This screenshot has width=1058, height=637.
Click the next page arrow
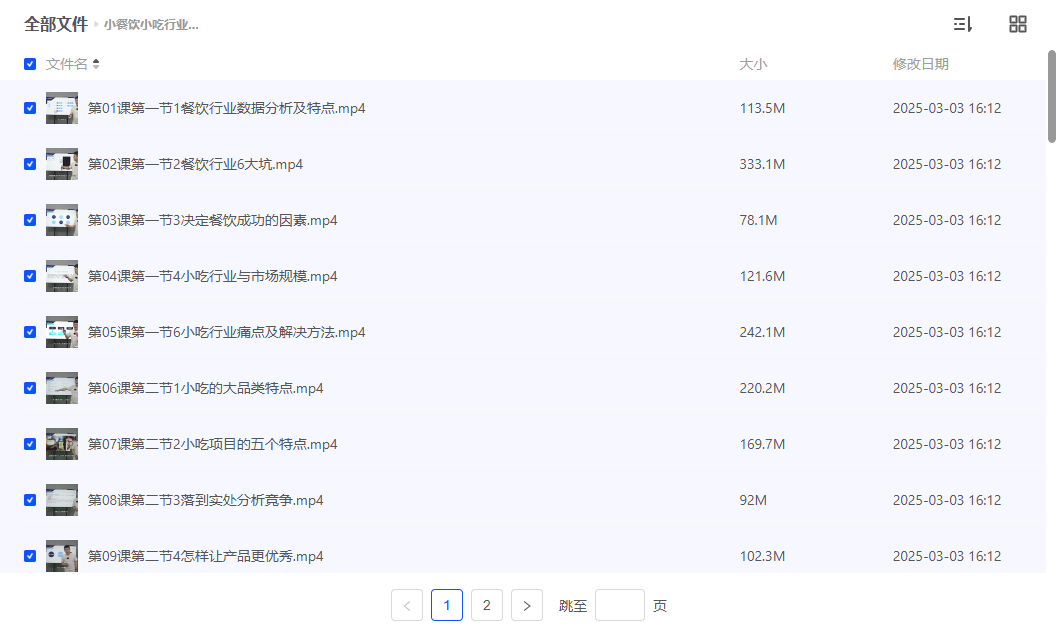tap(526, 604)
